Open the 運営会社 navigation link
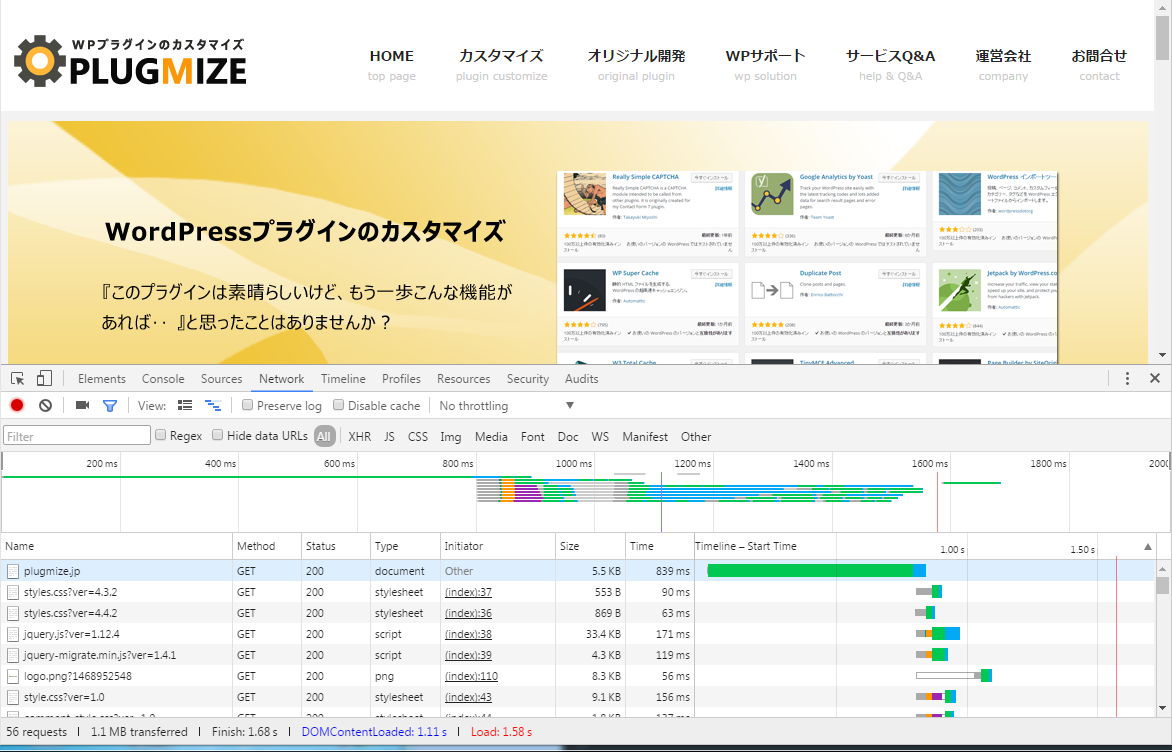The height and width of the screenshot is (752, 1172). tap(1003, 64)
